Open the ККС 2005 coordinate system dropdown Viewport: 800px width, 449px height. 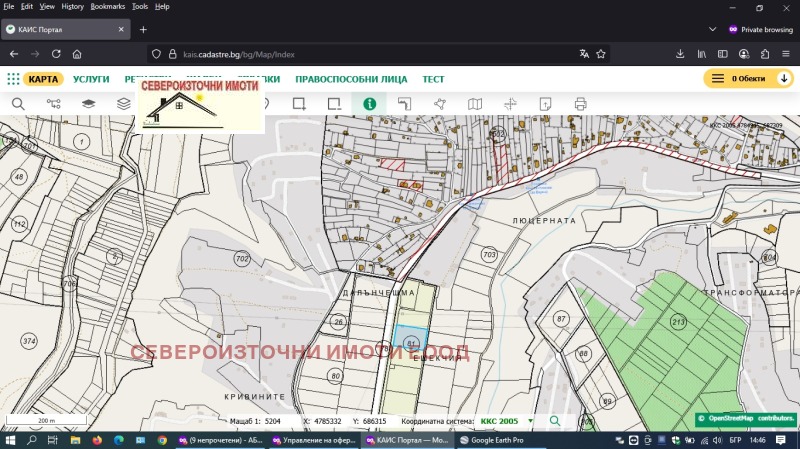point(506,421)
